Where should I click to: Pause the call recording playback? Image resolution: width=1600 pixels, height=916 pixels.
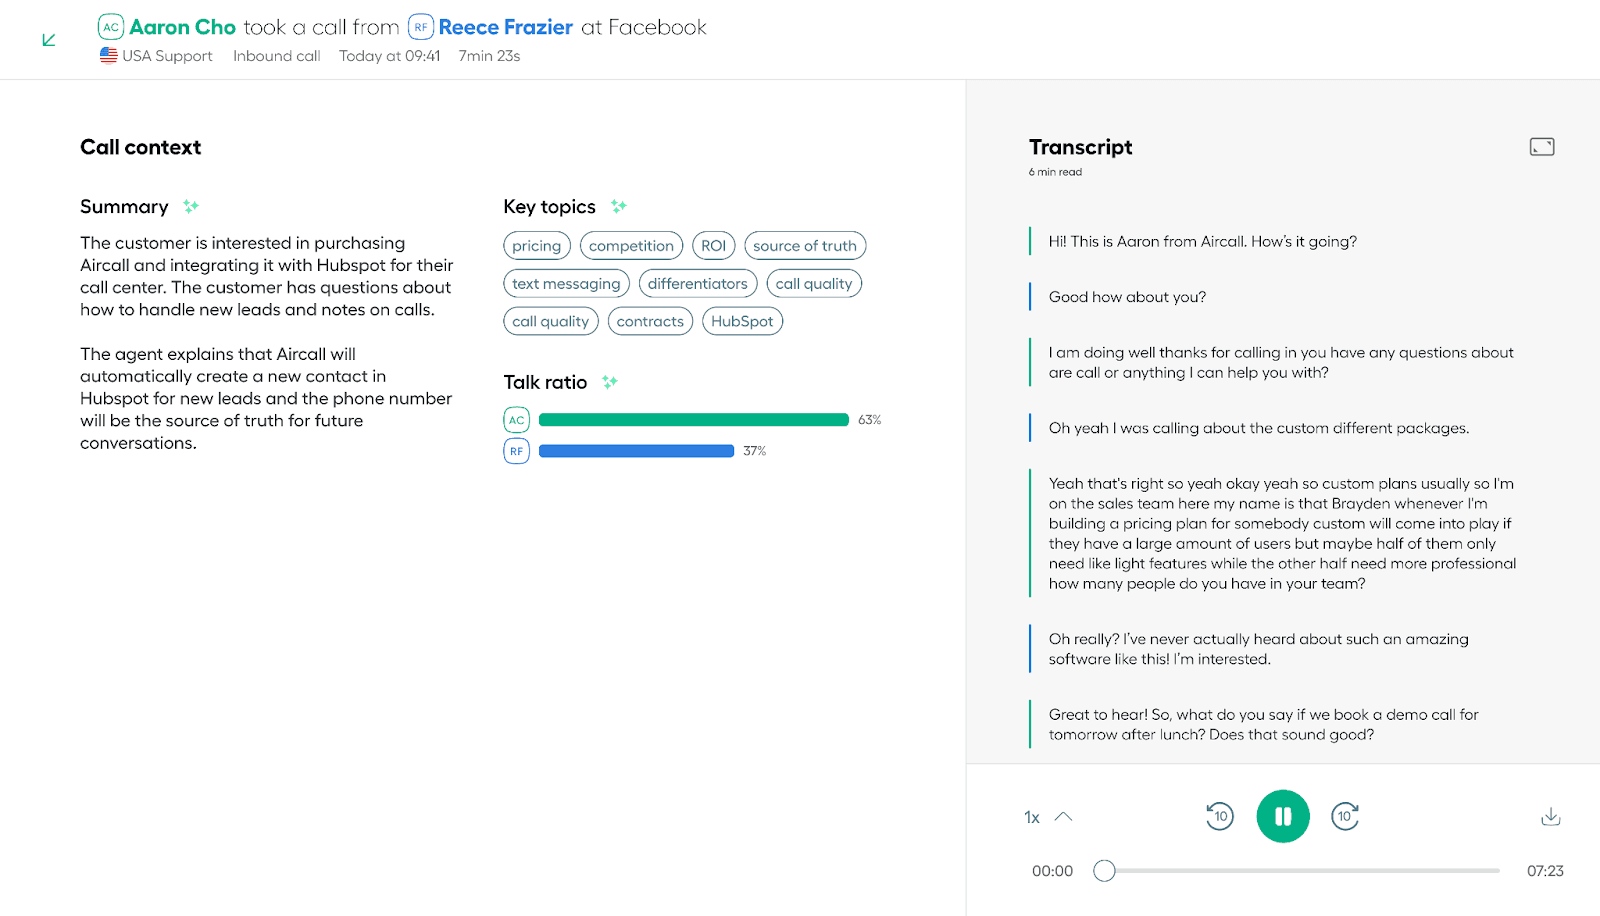[1283, 816]
